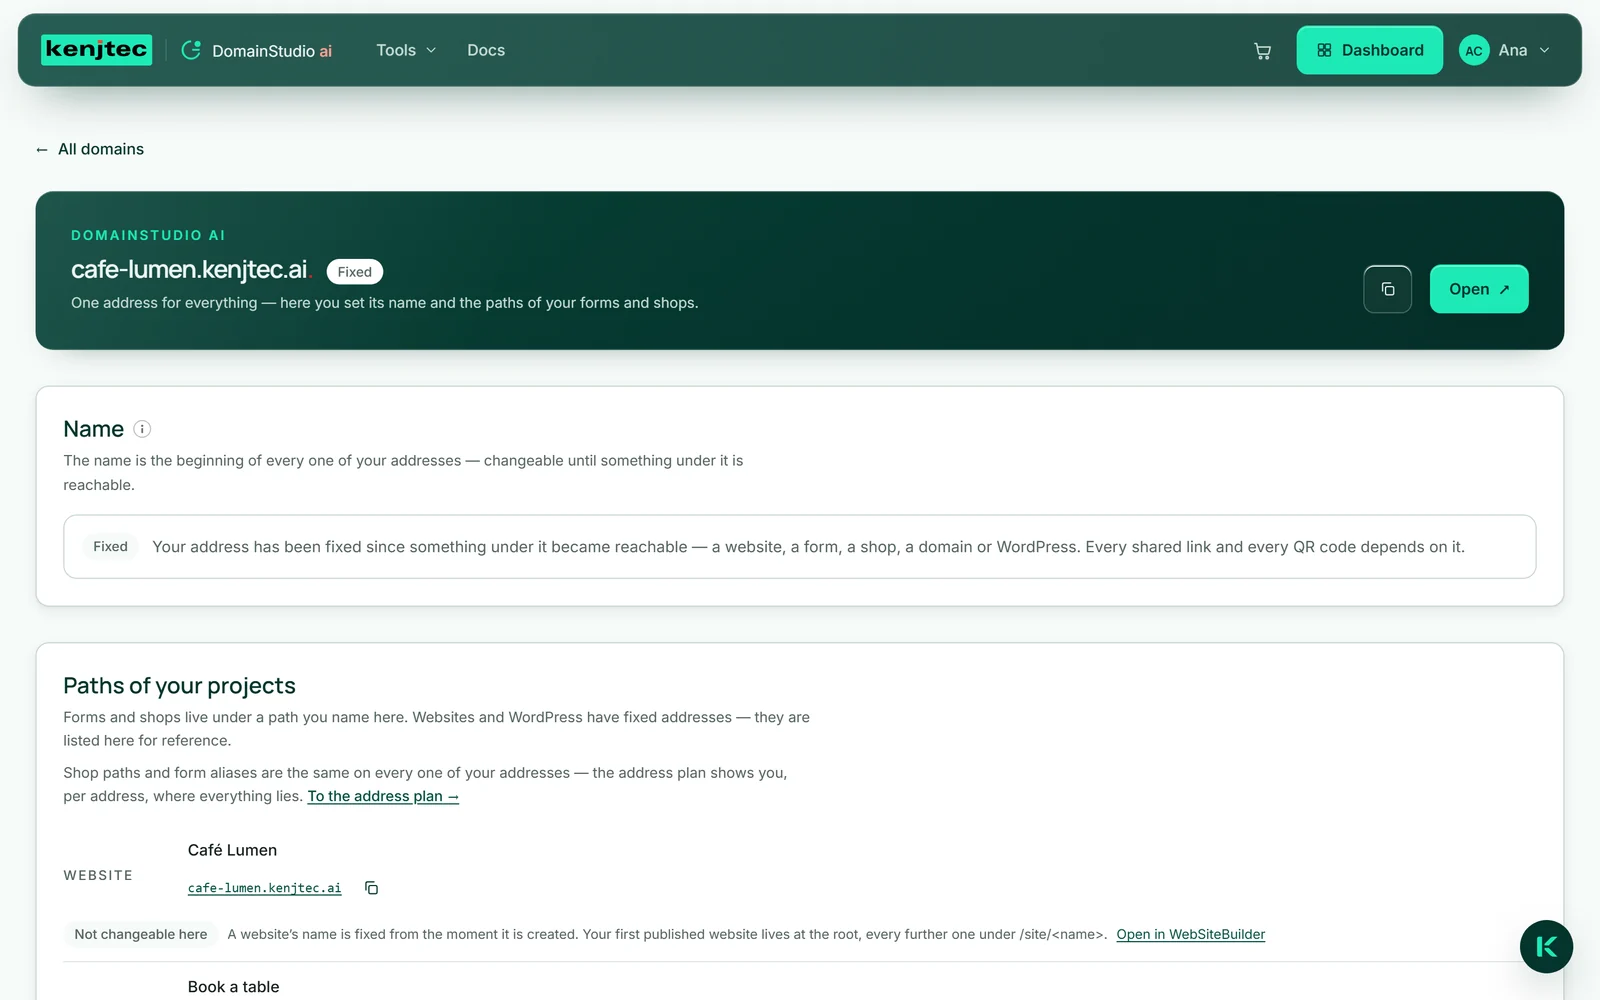Viewport: 1600px width, 1000px height.
Task: Click the Fixed tag in the Name notice
Action: tap(110, 547)
